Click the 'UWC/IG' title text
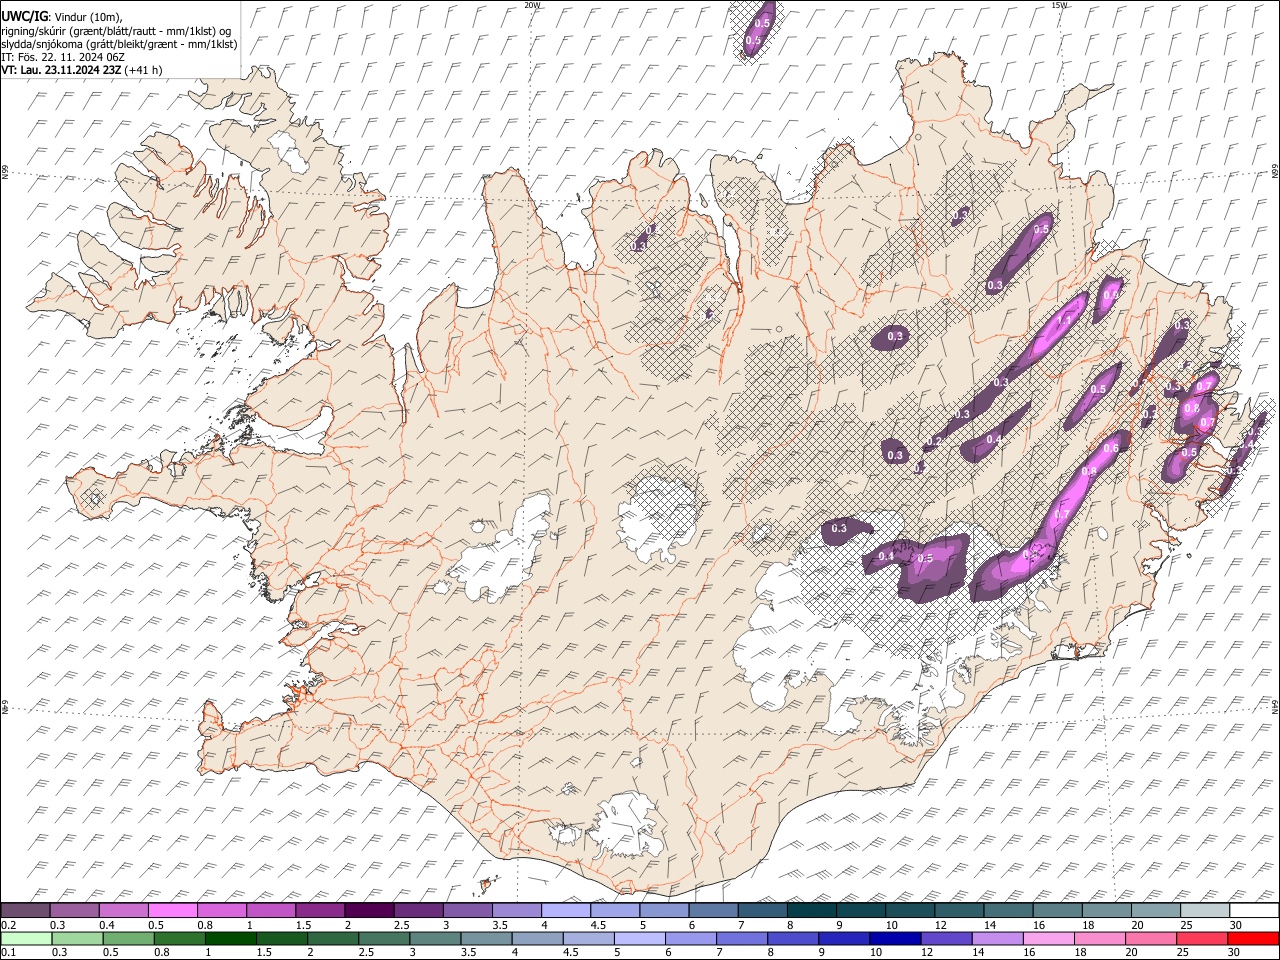Viewport: 1280px width, 960px height. (x=24, y=17)
